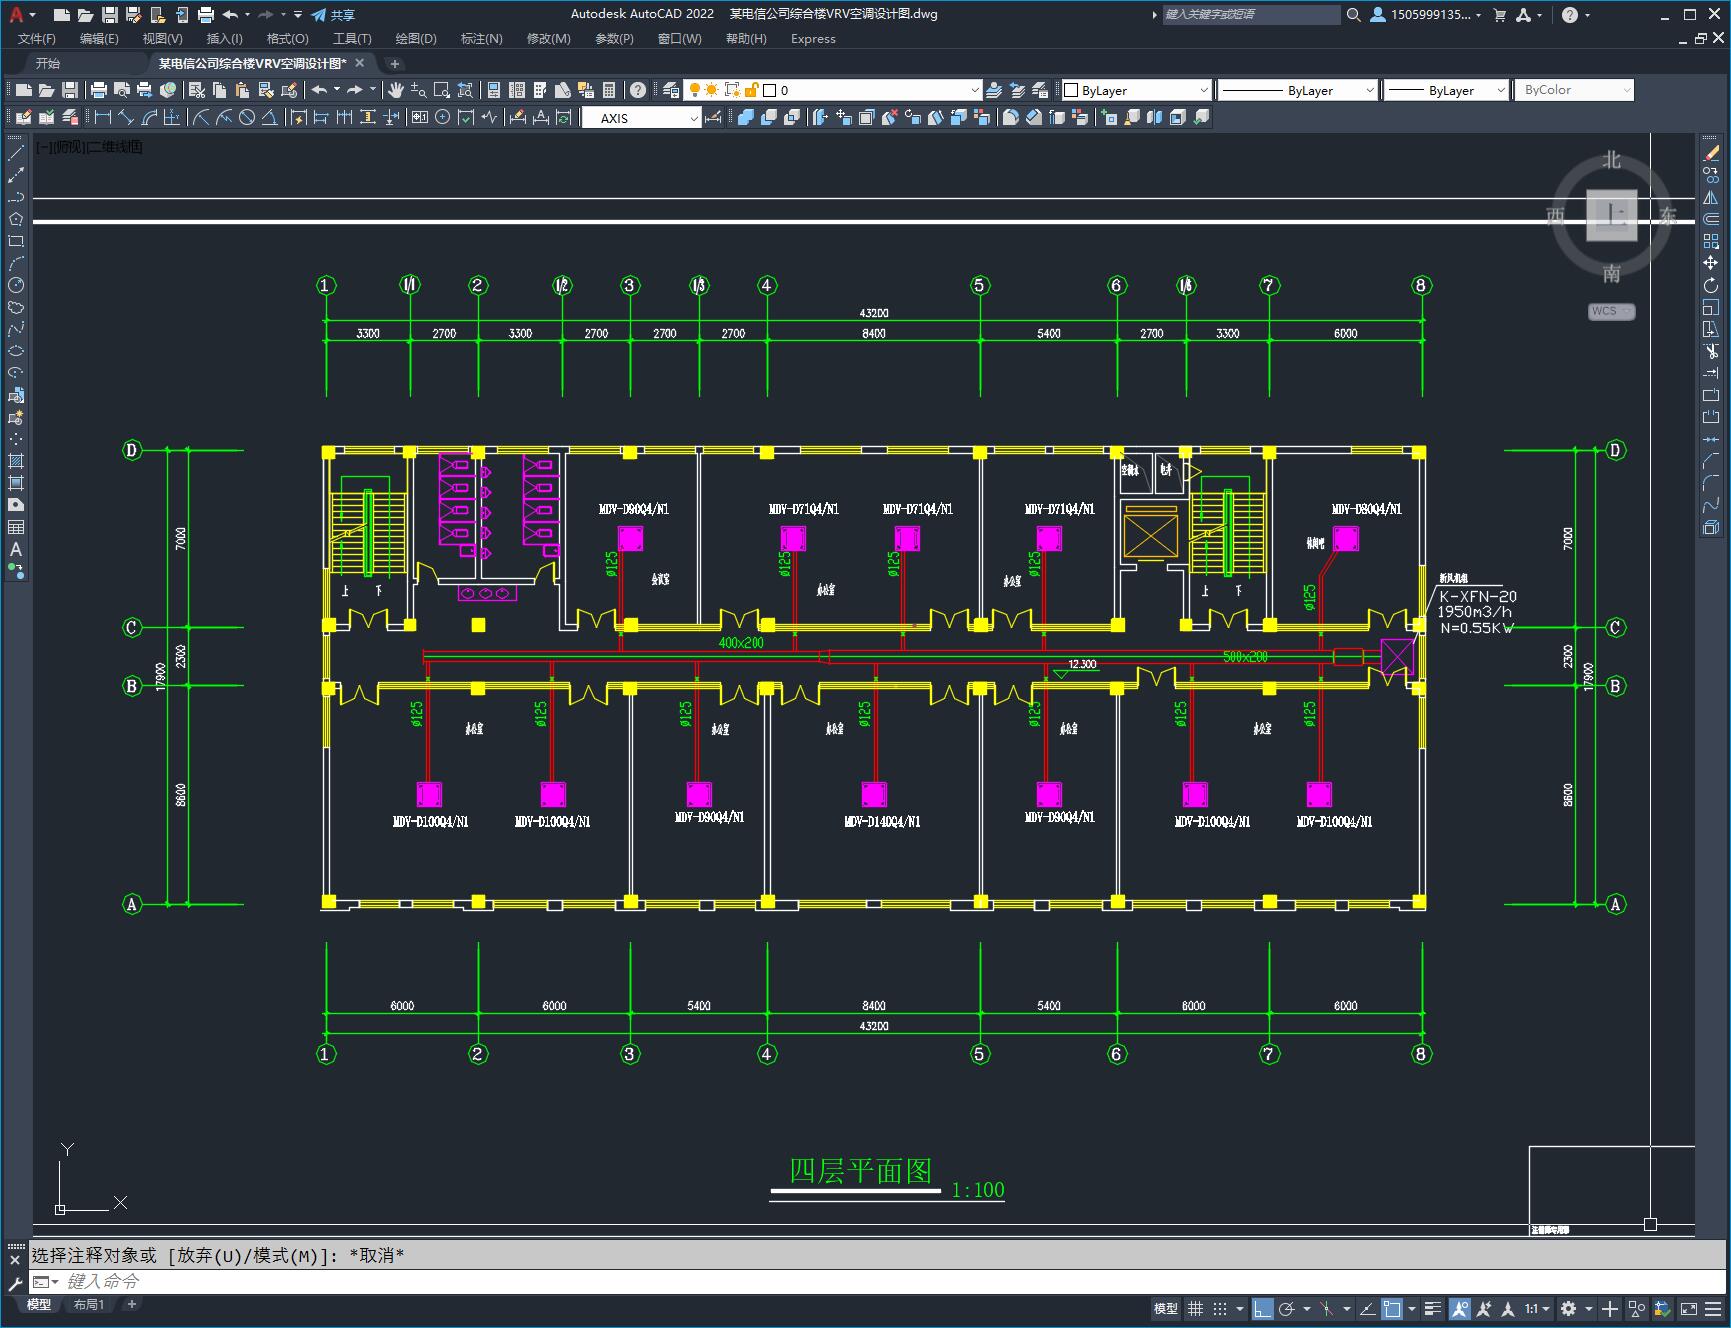This screenshot has width=1731, height=1328.
Task: Open the Layer Properties Manager icon
Action: (671, 90)
